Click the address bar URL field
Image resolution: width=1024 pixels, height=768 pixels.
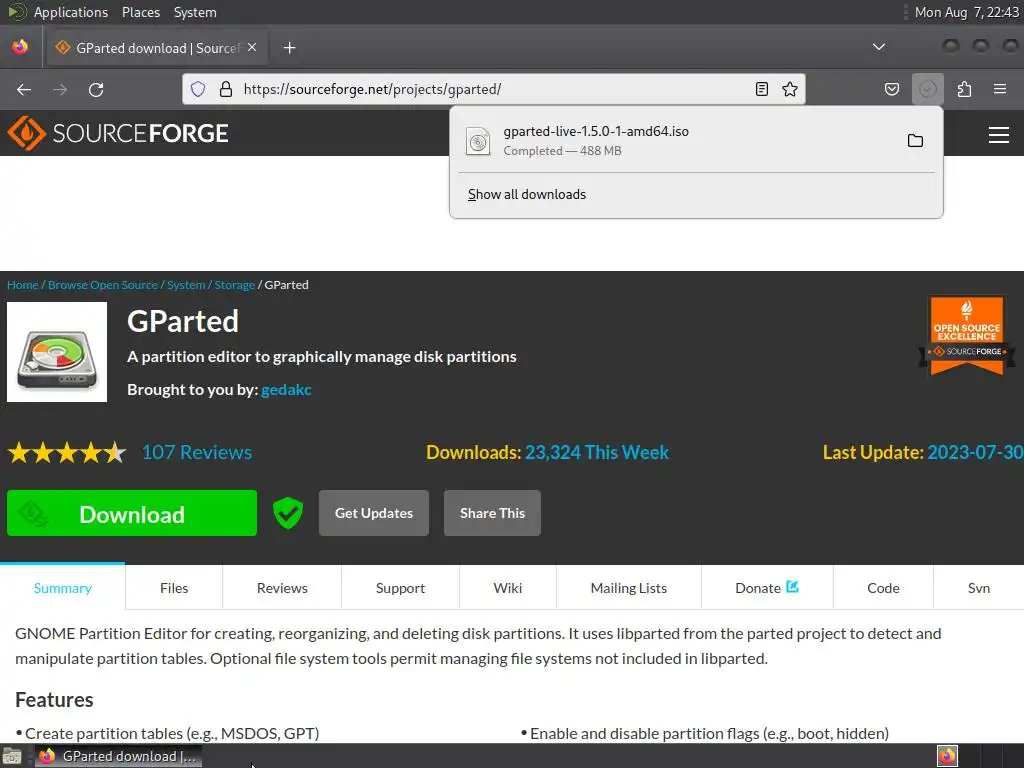coord(493,89)
